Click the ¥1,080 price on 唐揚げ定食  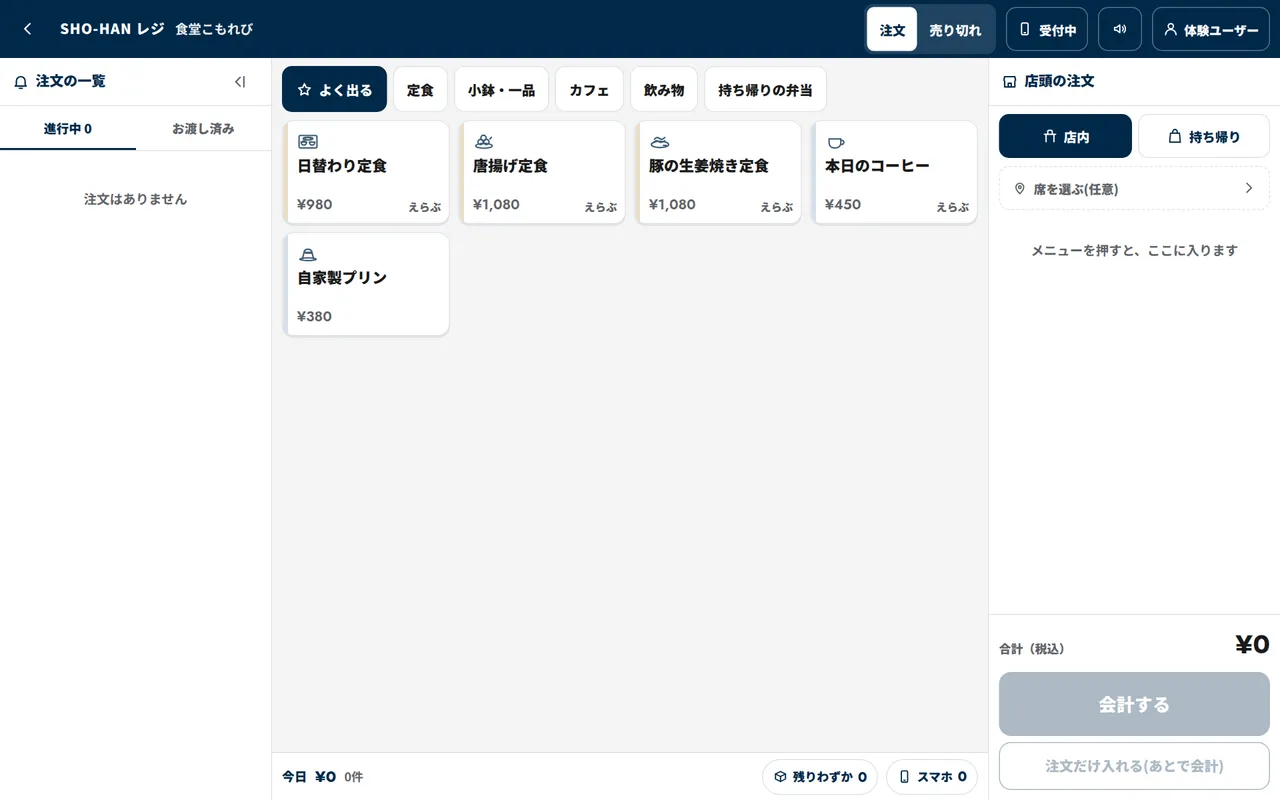pos(496,205)
